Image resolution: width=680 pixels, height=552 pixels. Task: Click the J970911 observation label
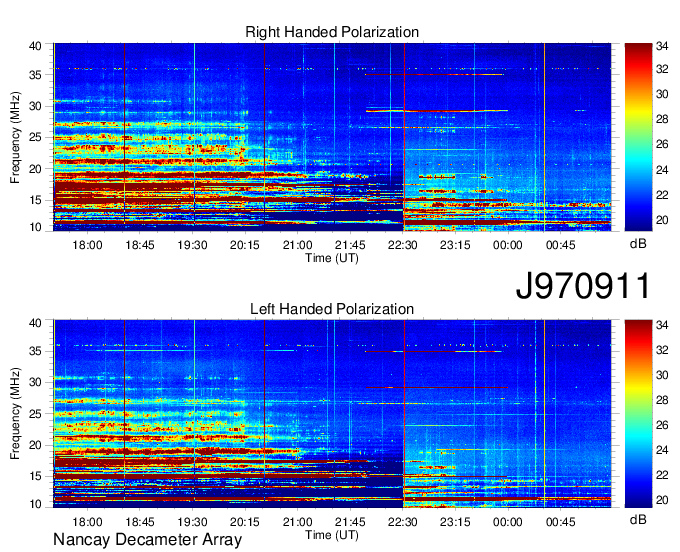click(583, 286)
